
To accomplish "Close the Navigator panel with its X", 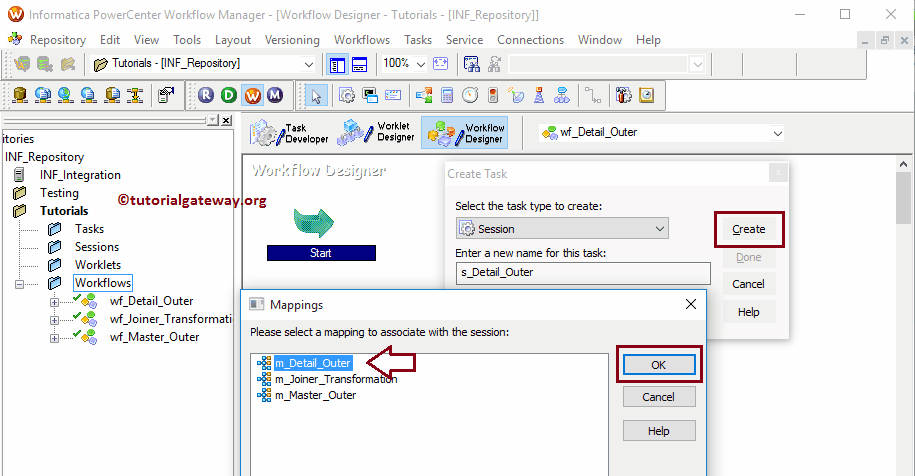I will click(x=226, y=120).
